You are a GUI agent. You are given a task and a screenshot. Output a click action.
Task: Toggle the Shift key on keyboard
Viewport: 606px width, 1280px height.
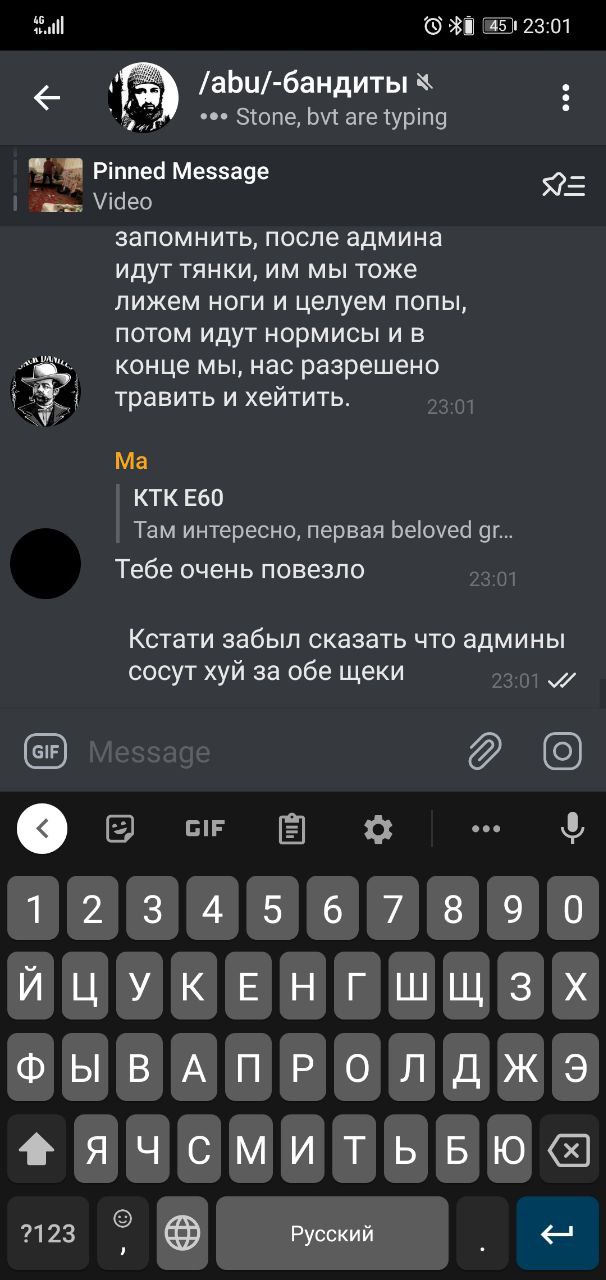36,1151
